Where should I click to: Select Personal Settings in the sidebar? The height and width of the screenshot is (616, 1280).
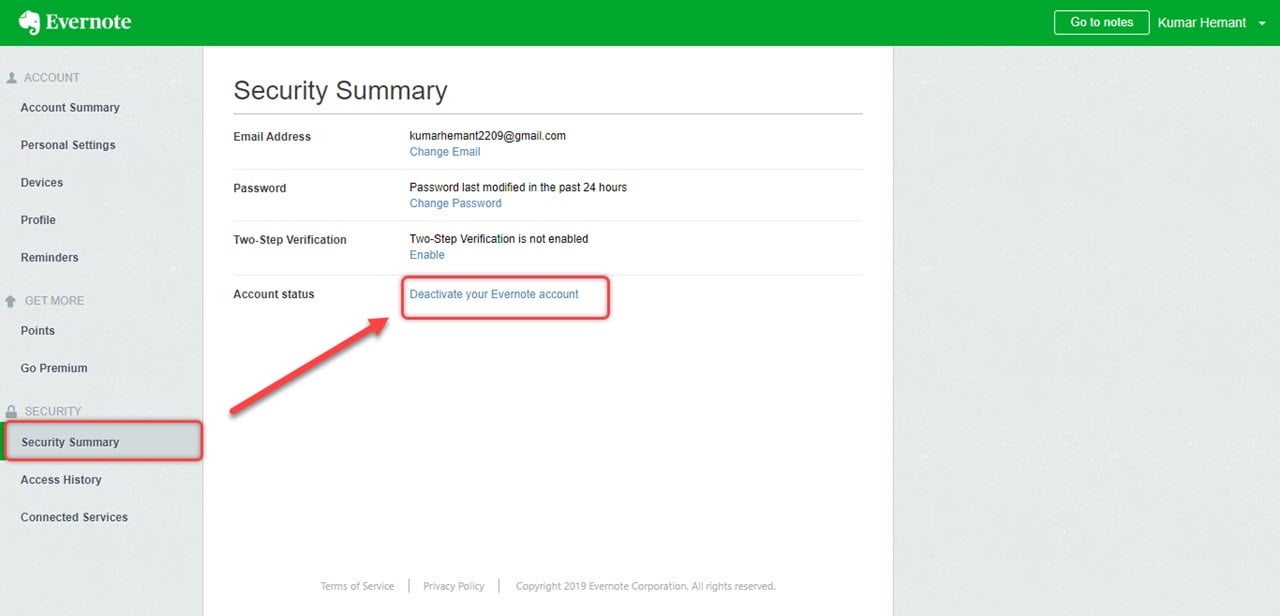tap(68, 145)
